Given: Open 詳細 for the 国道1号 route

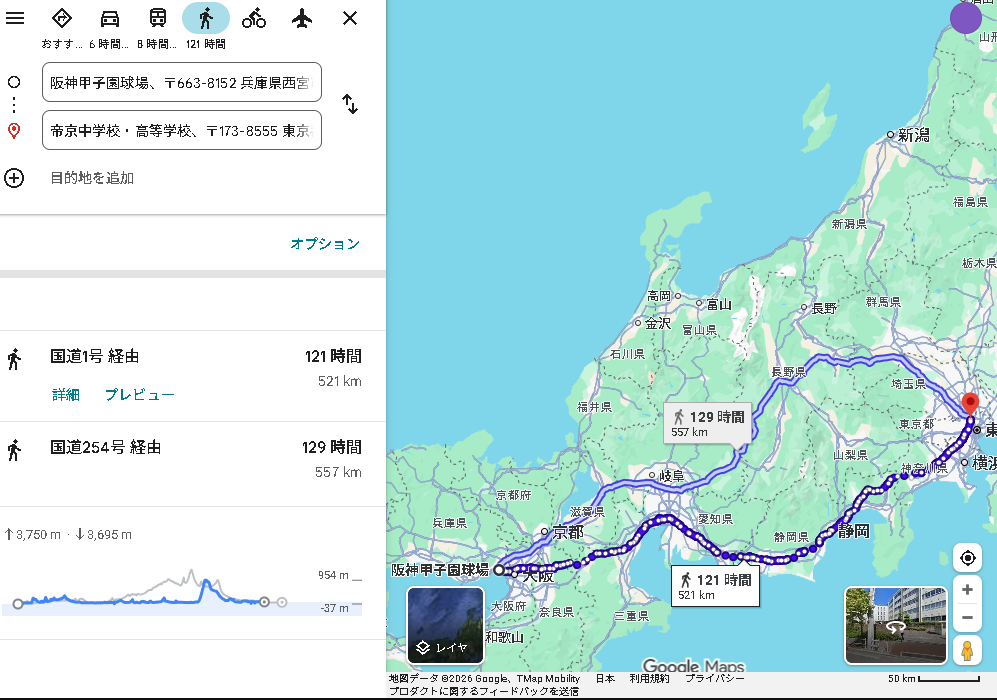Looking at the screenshot, I should click(66, 395).
